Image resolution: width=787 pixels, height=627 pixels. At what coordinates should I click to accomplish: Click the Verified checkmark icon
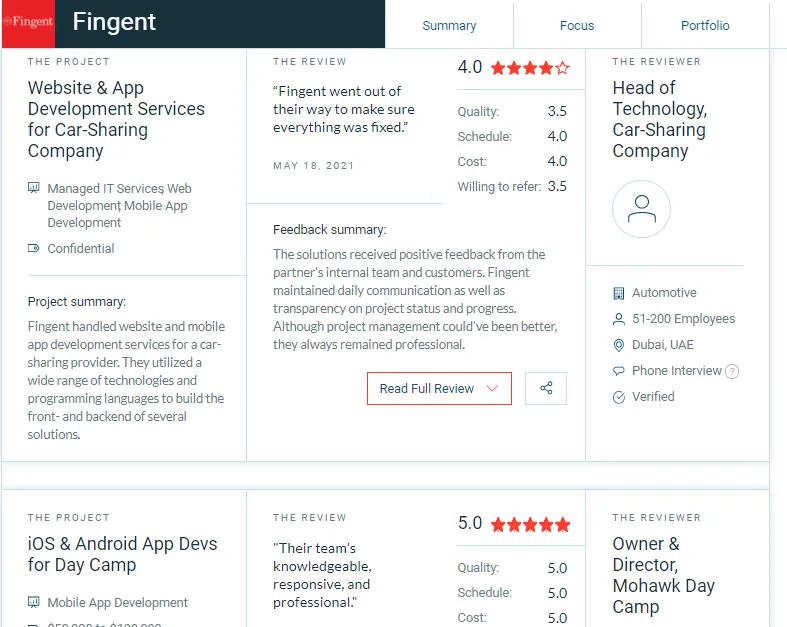coord(619,397)
